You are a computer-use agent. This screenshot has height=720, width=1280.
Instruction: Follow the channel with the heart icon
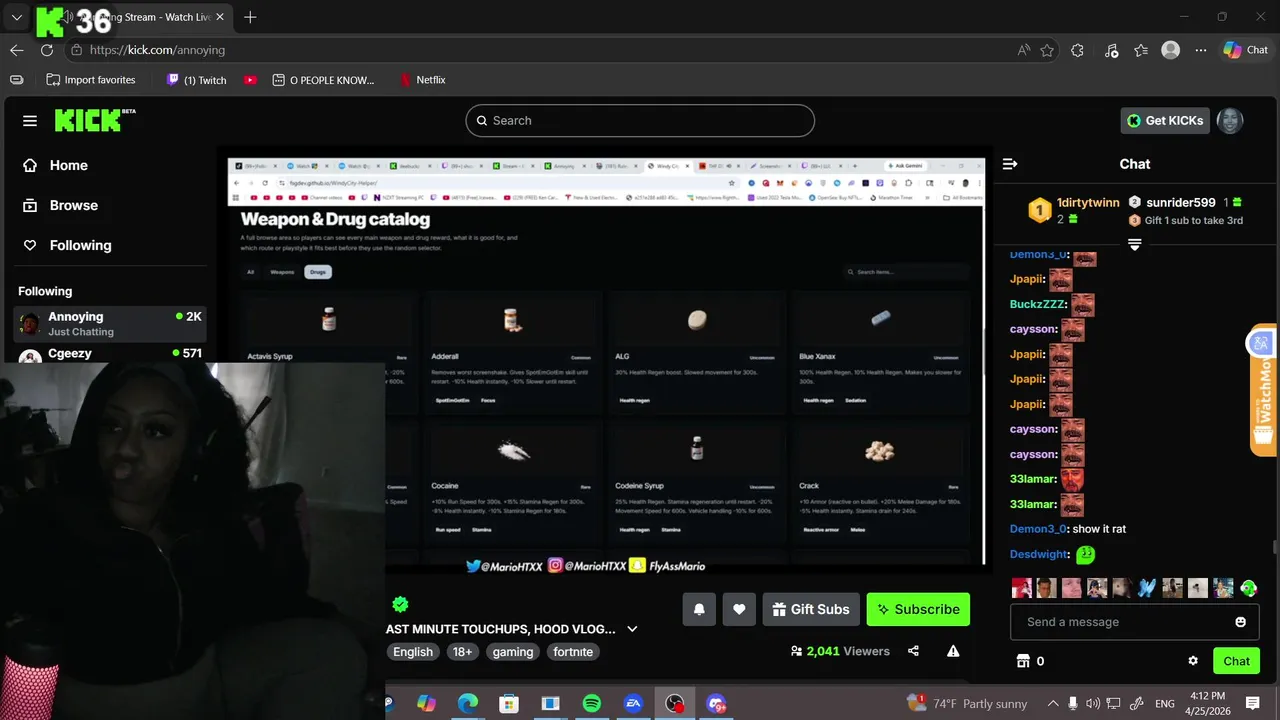(739, 609)
